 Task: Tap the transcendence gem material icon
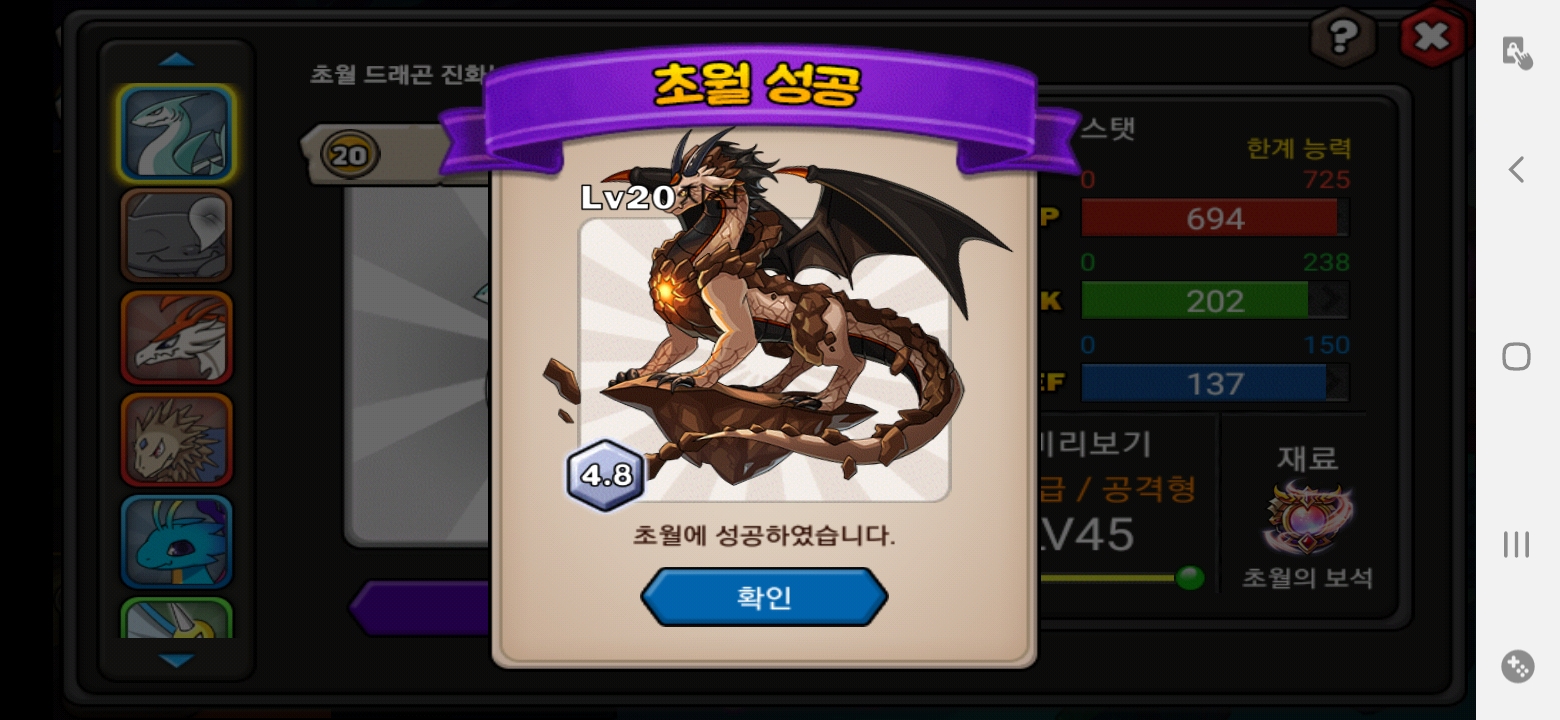coord(1307,519)
